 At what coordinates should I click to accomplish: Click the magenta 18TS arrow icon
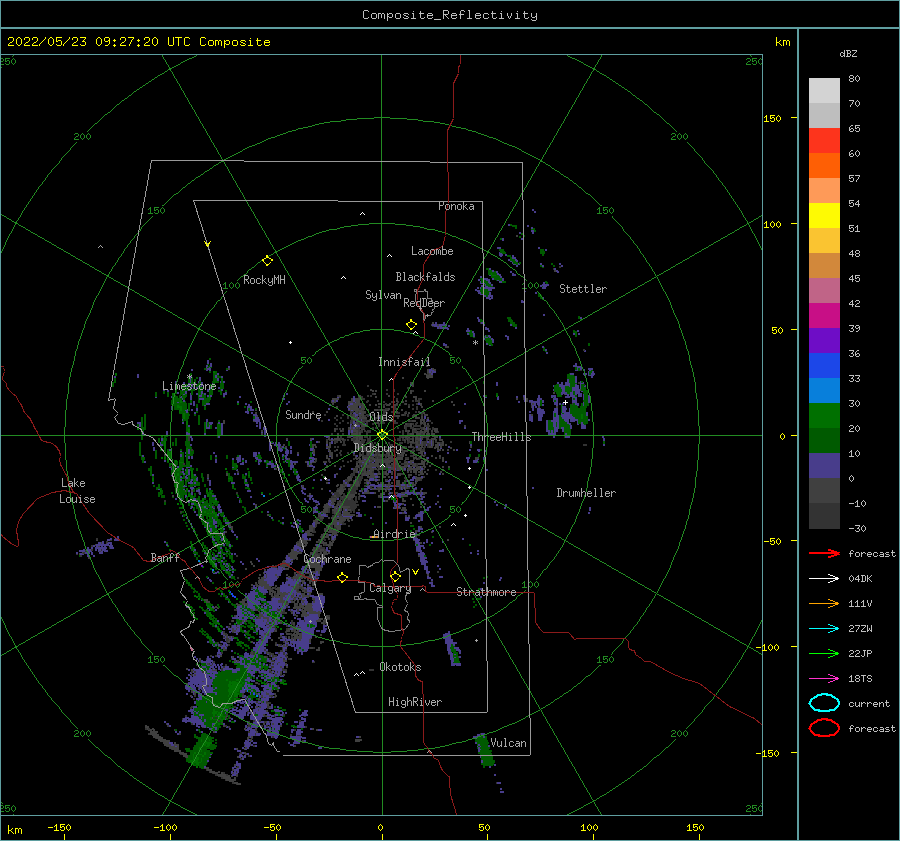point(824,679)
